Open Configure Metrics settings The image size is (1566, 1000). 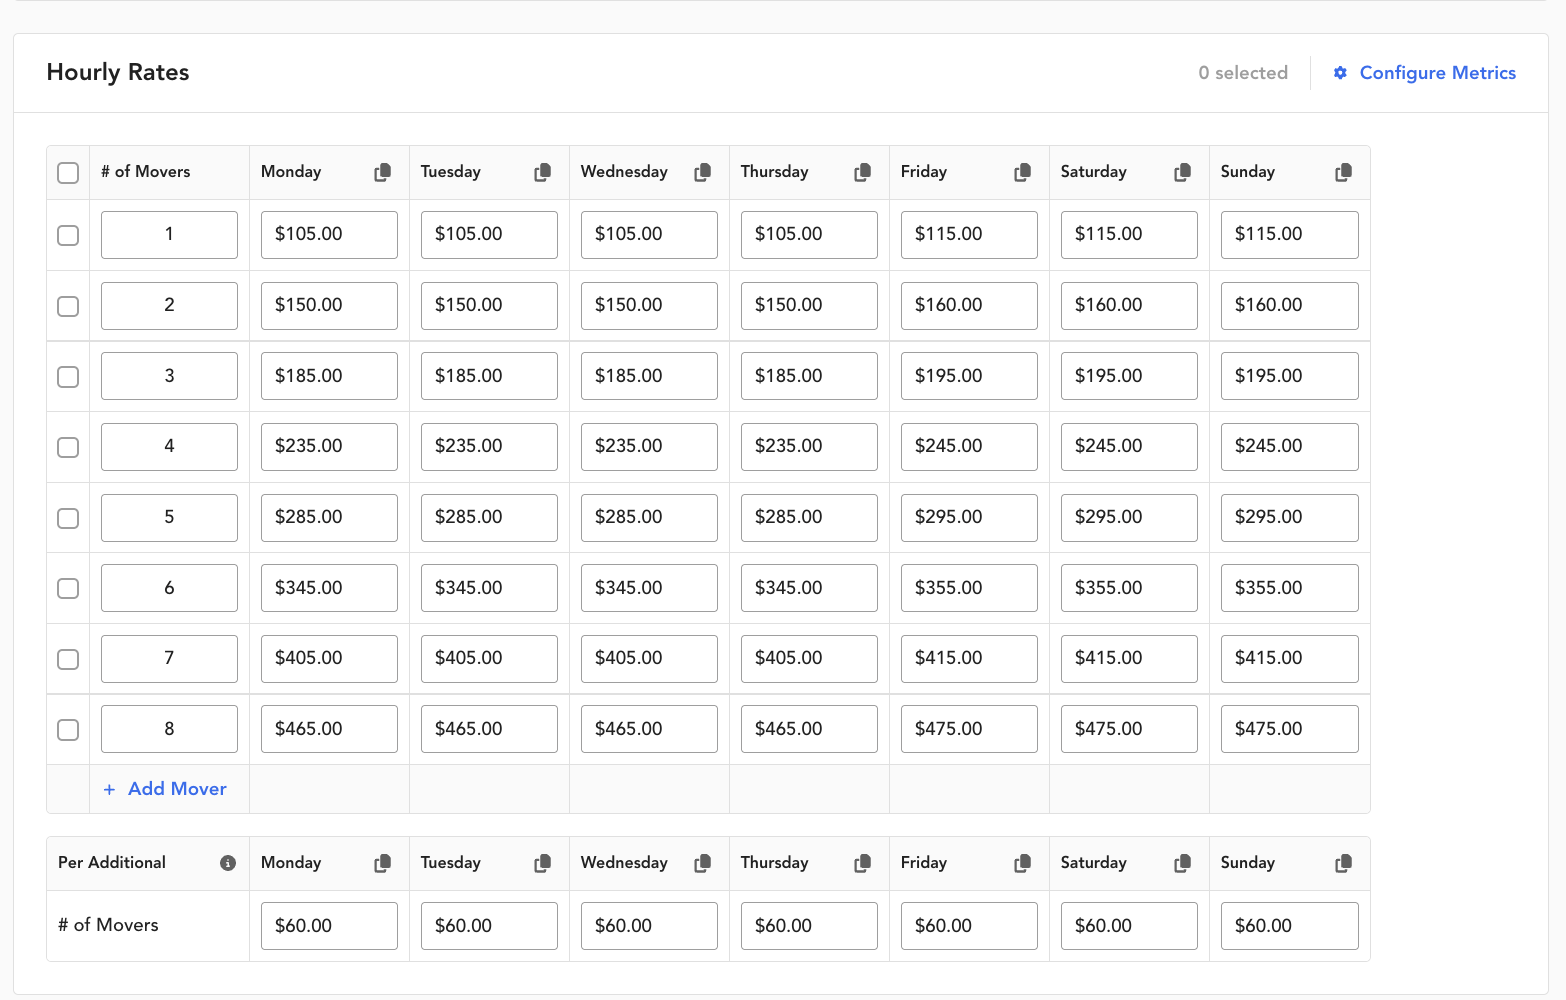tap(1425, 73)
